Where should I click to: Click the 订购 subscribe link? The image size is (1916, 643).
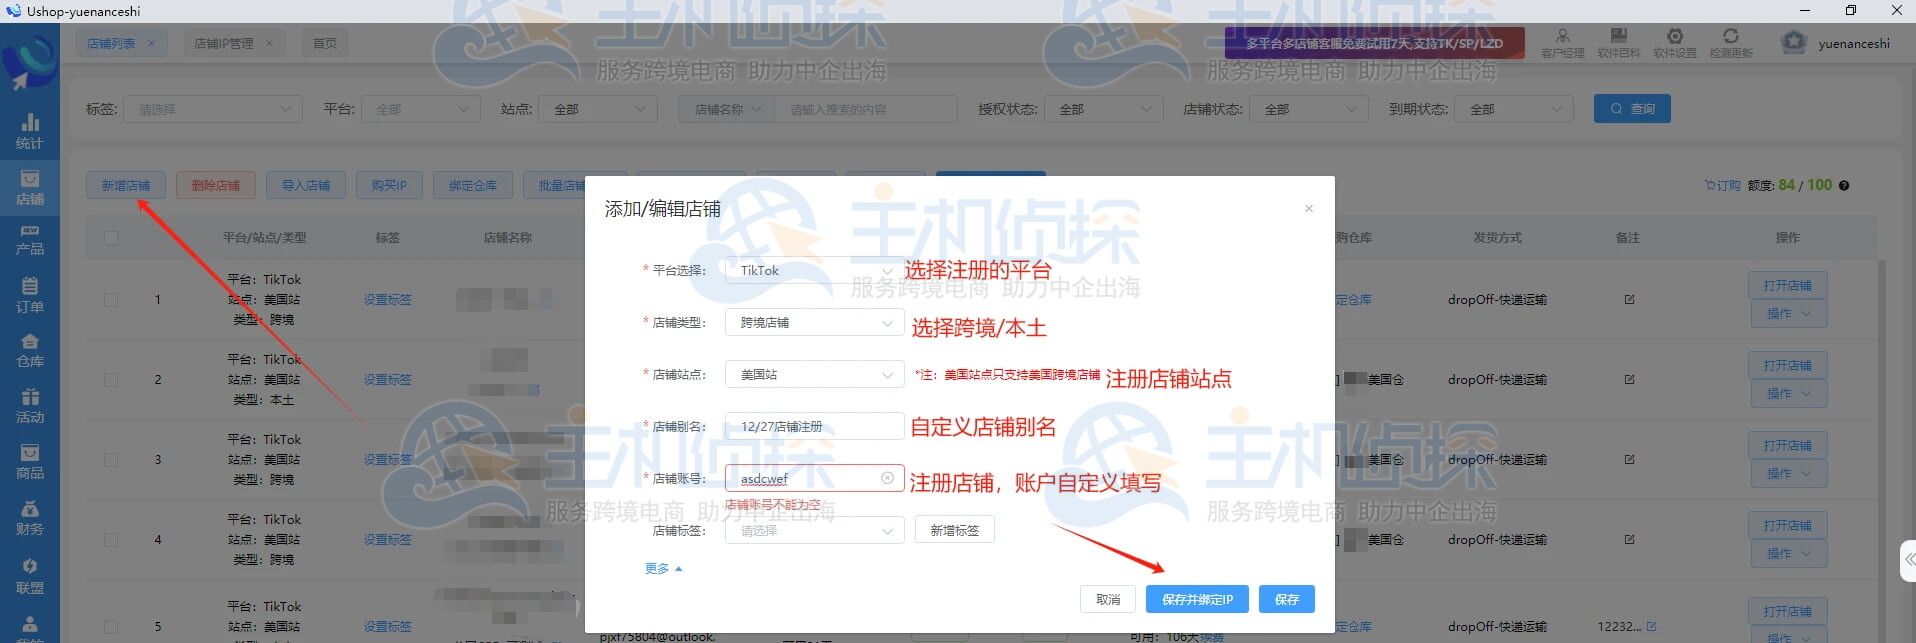(x=1722, y=186)
